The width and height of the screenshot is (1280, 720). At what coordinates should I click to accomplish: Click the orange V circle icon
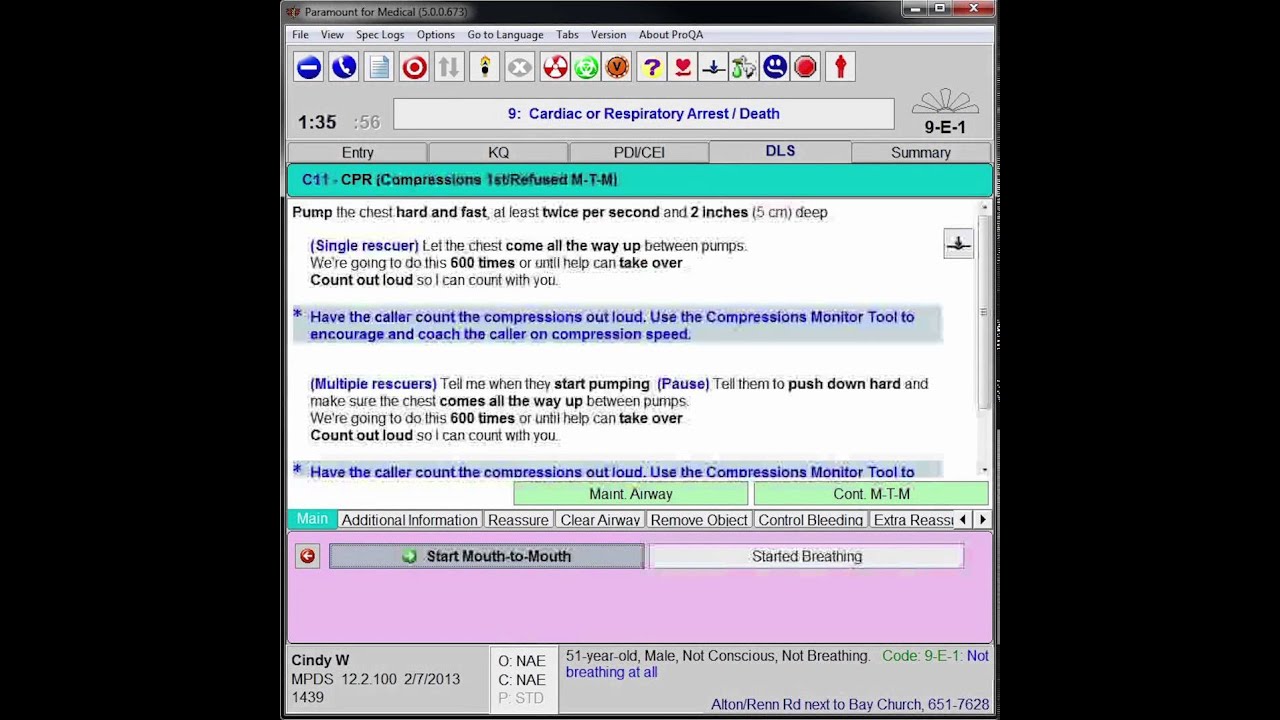(617, 67)
